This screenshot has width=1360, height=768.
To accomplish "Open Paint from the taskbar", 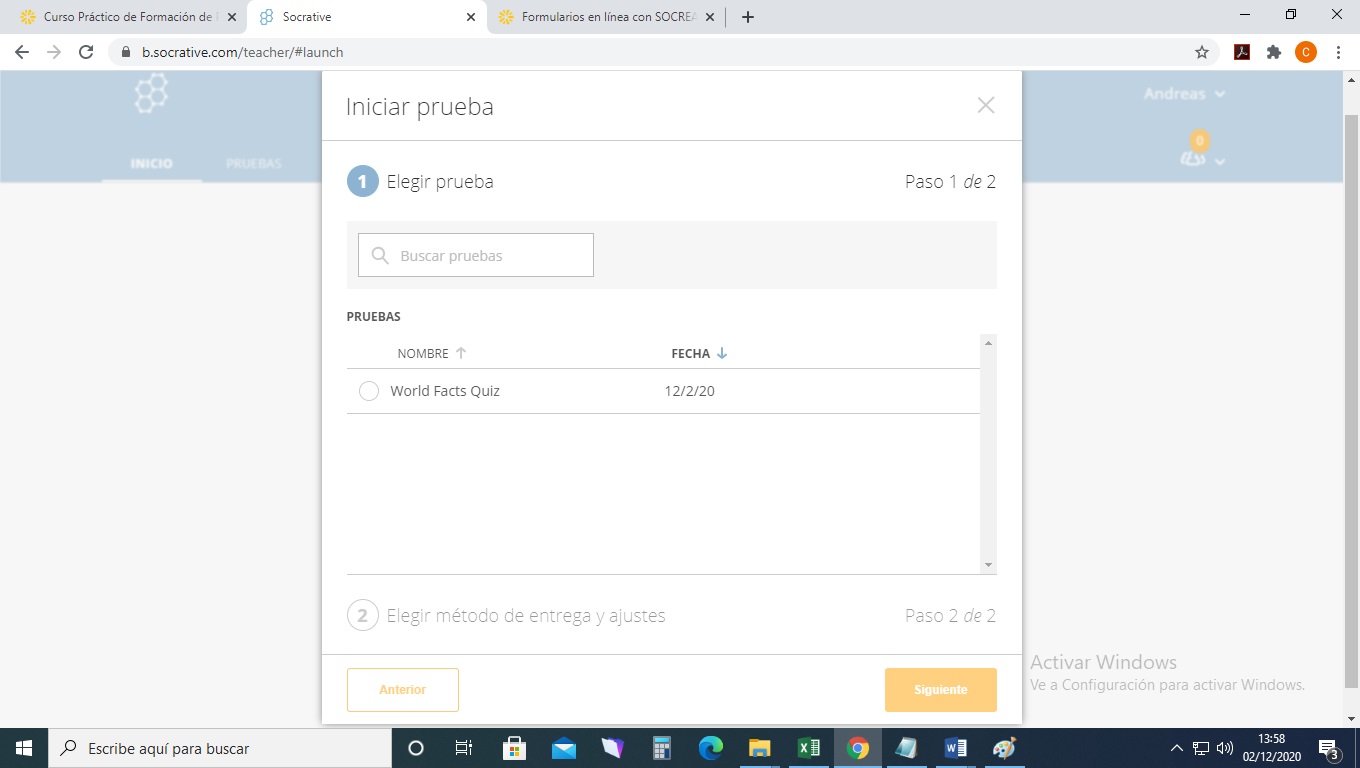I will pyautogui.click(x=1004, y=748).
